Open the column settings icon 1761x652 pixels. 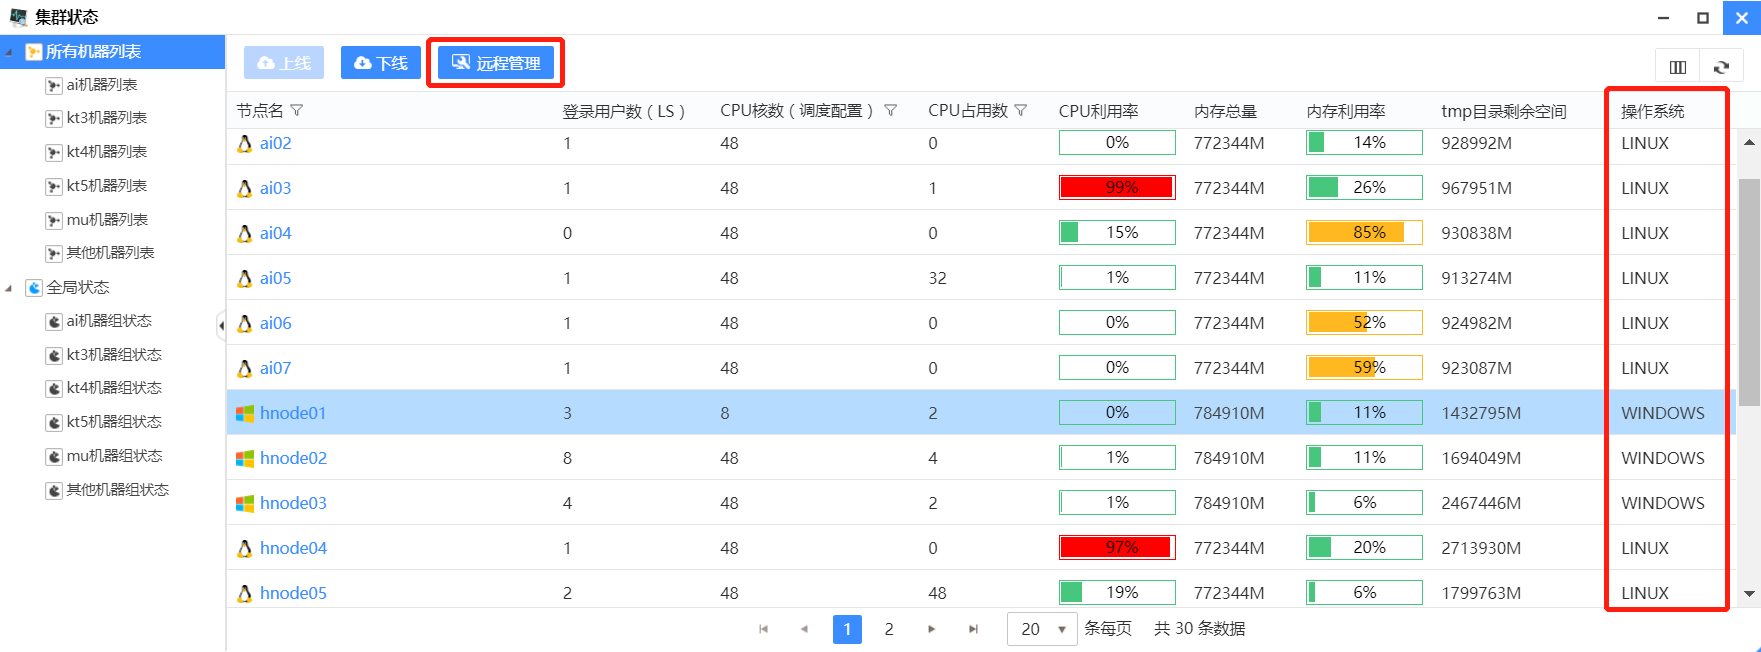[1678, 67]
